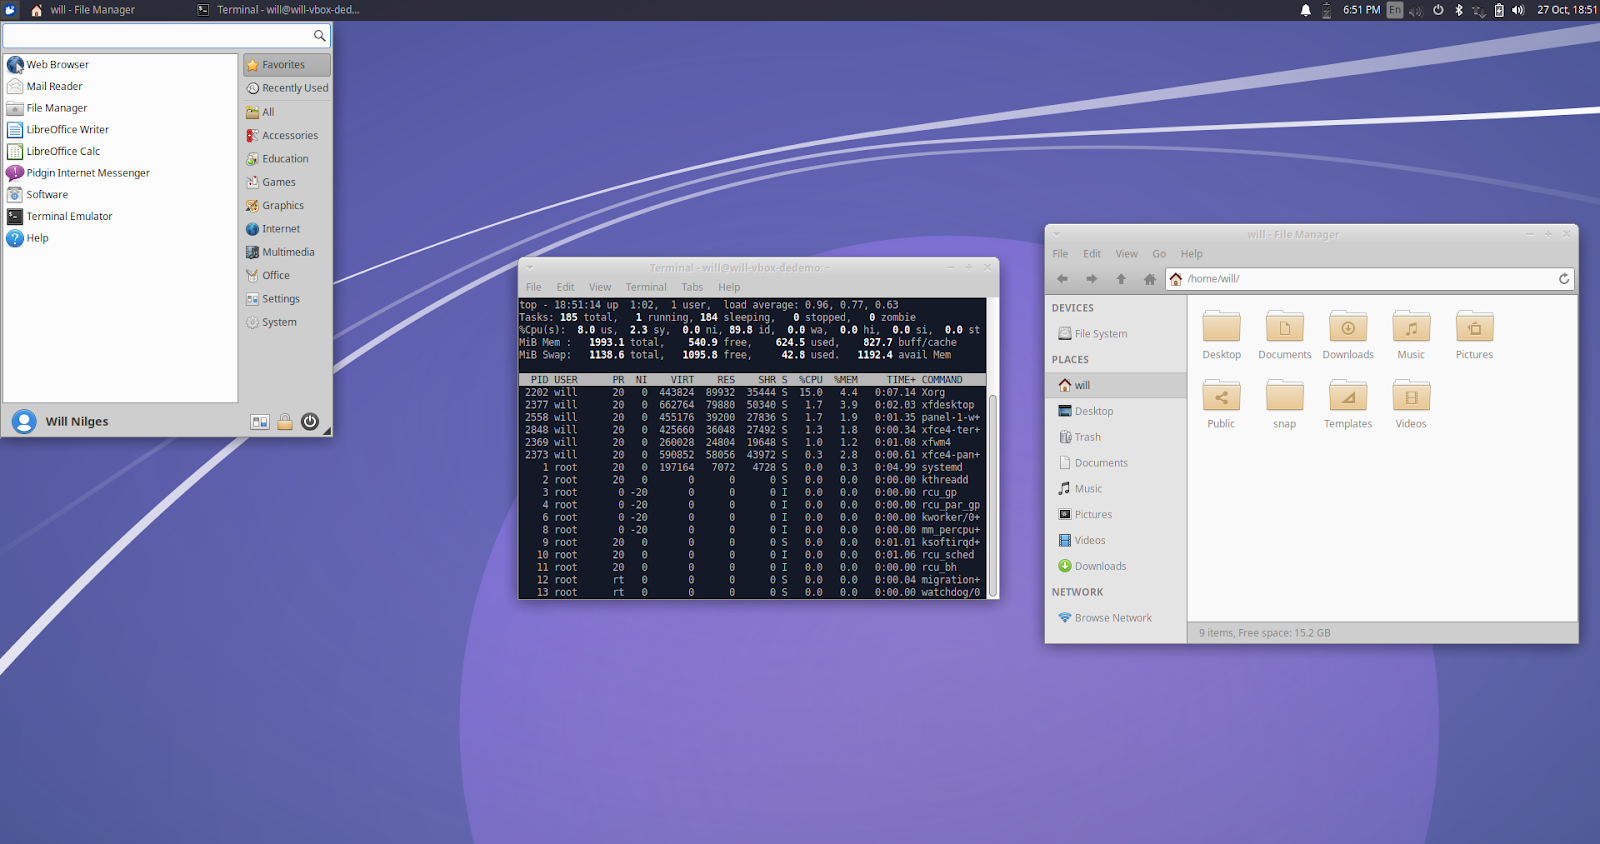1600x844 pixels.
Task: Click the network connection arrows in the panel
Action: tap(1478, 11)
